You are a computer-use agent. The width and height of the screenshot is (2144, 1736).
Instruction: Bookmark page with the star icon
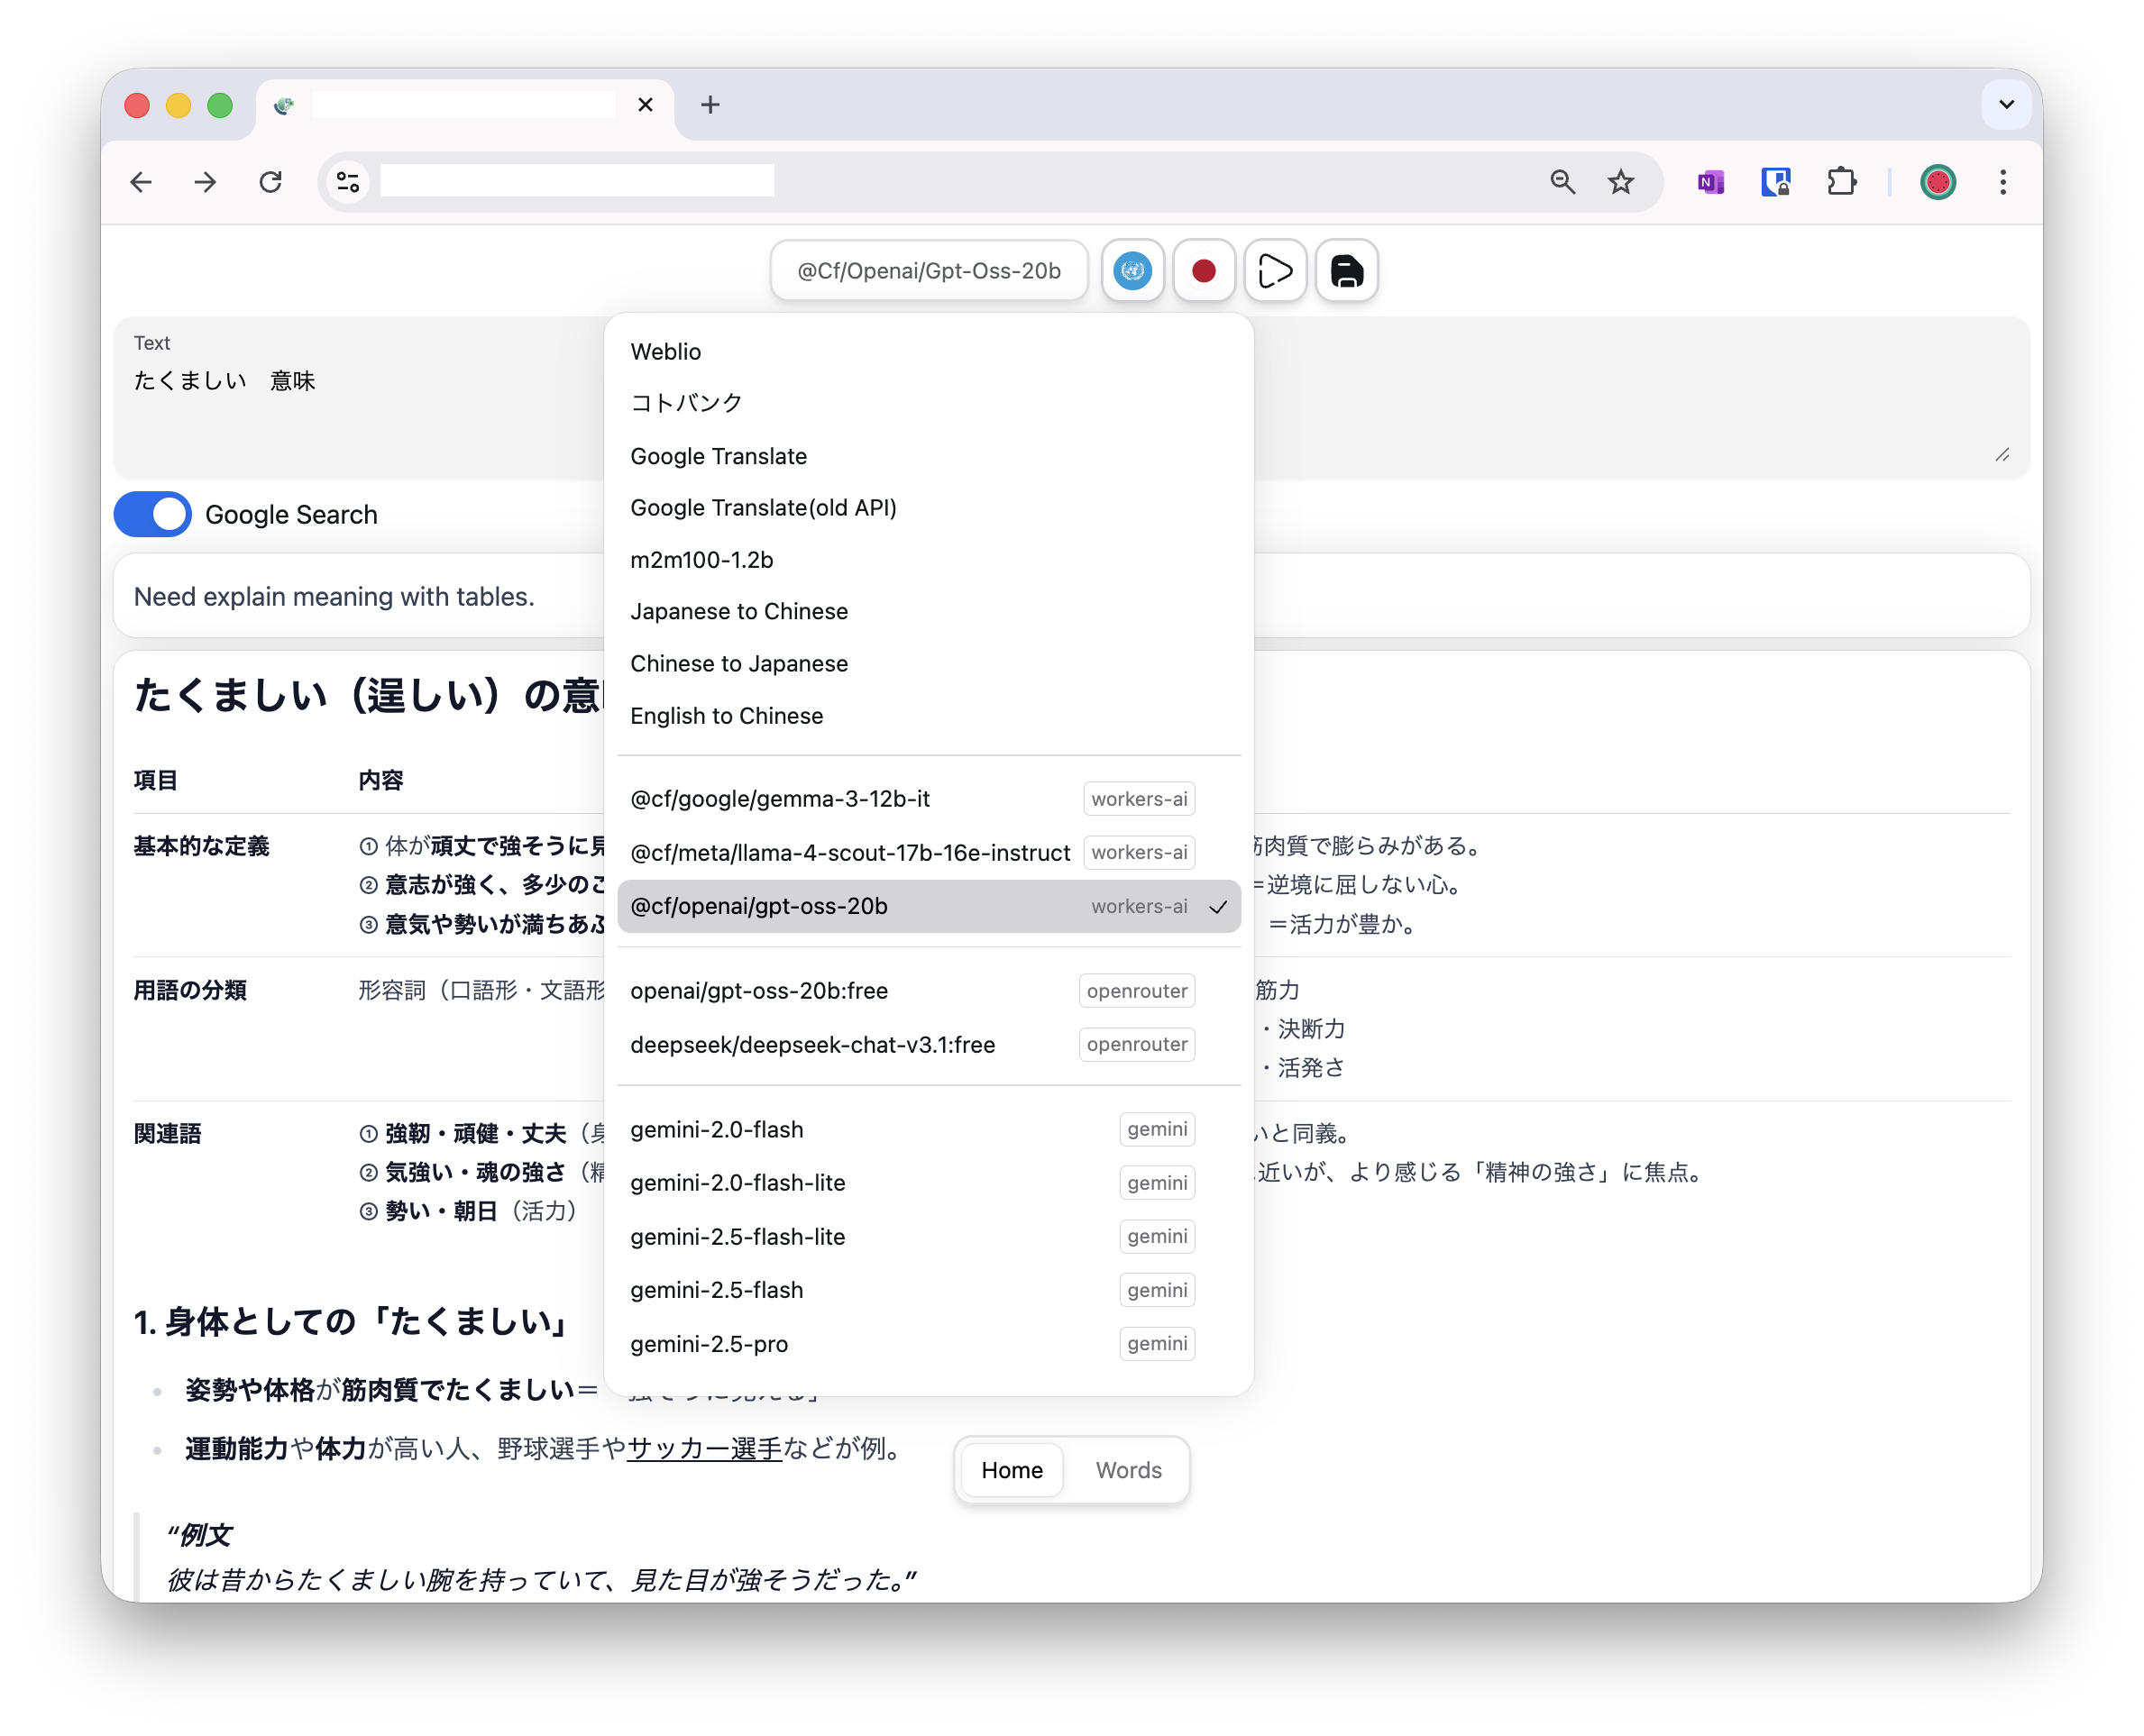1620,182
